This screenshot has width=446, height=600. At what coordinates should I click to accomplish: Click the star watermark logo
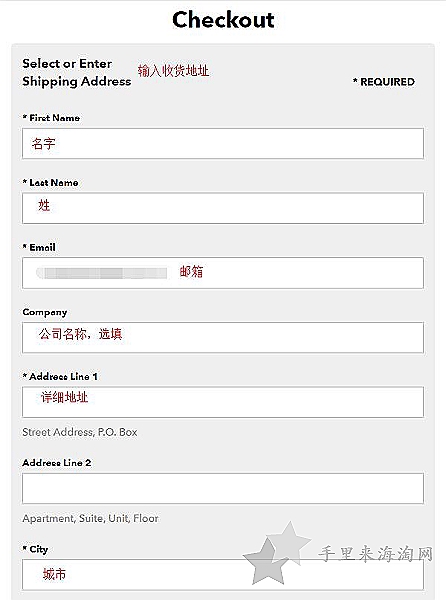(277, 553)
